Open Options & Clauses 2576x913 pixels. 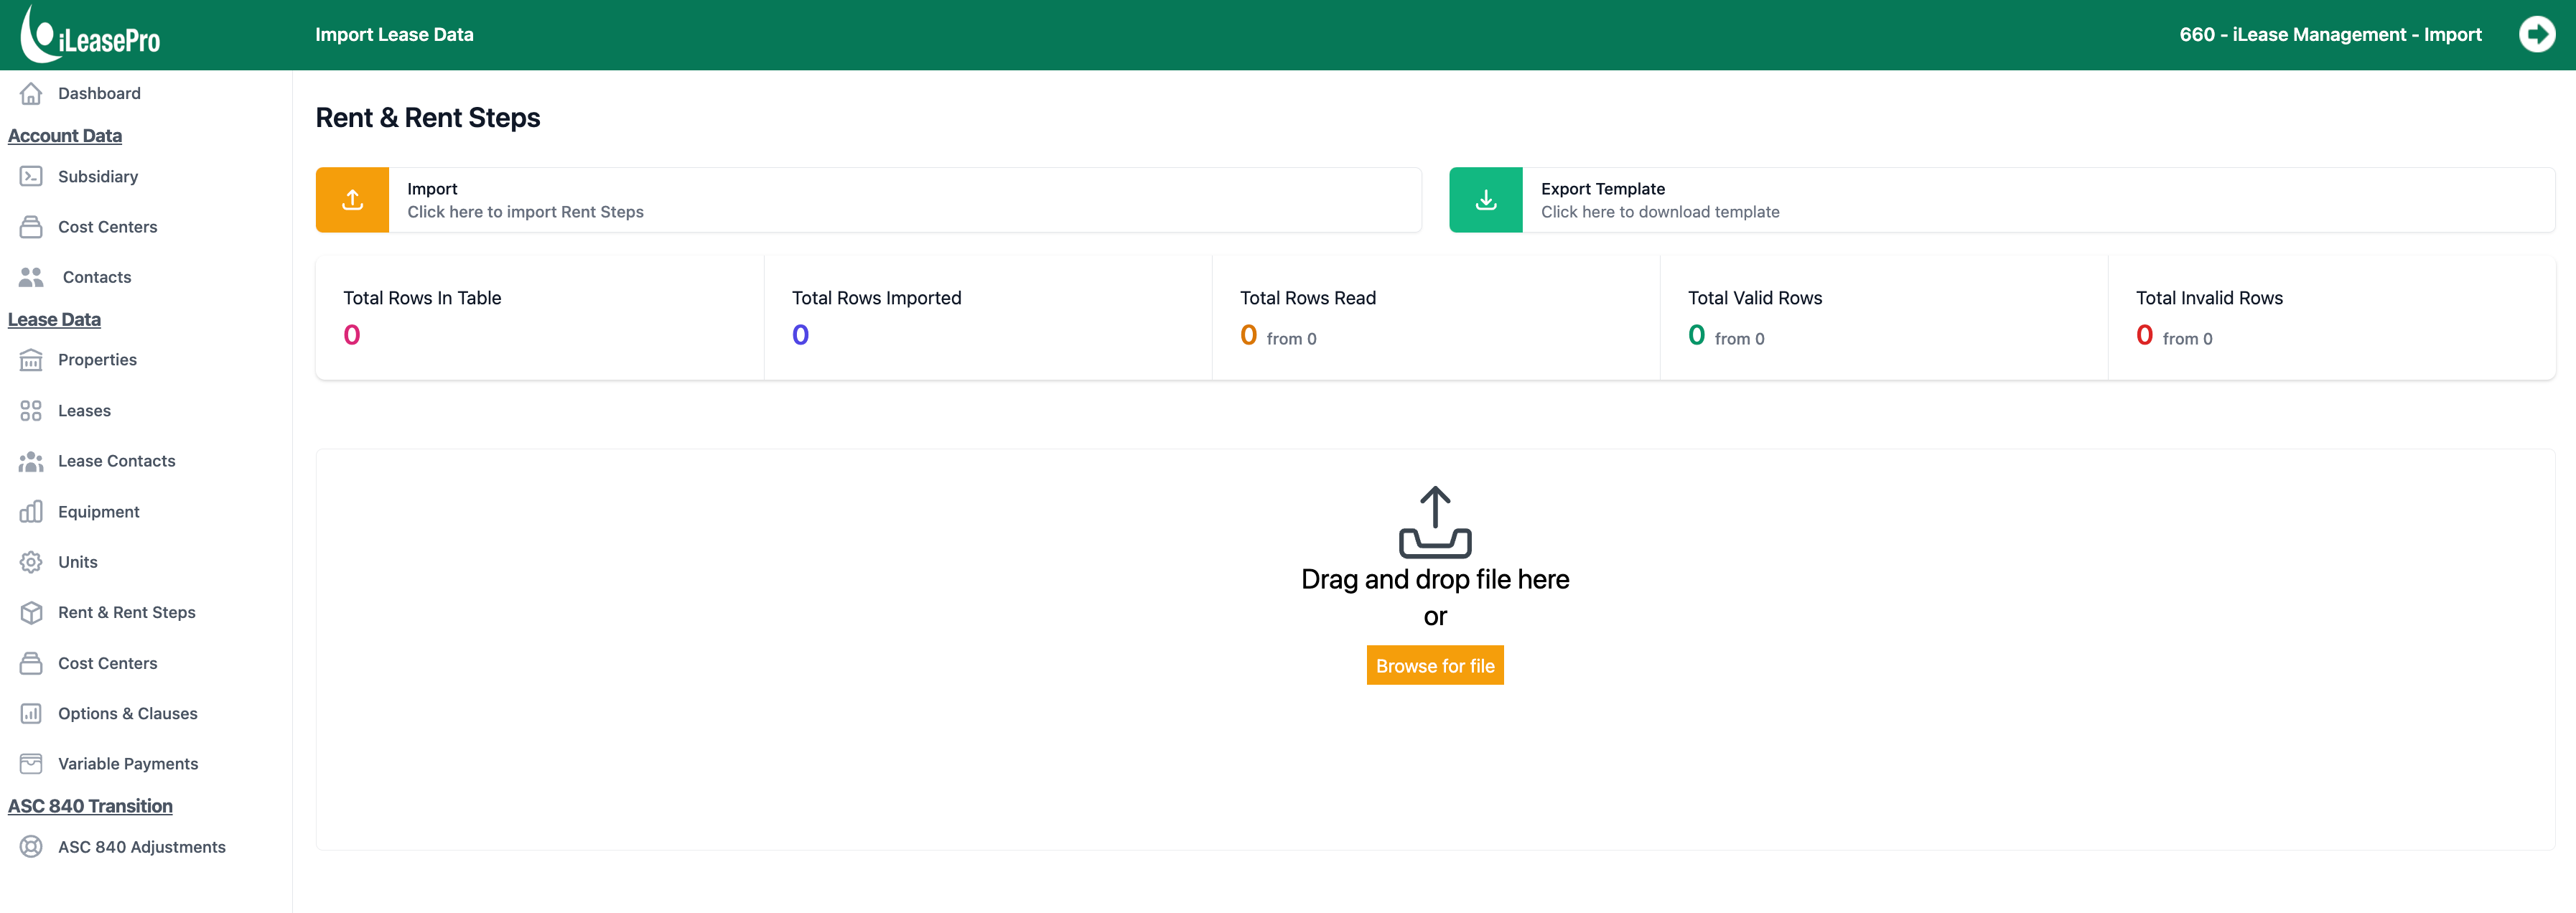click(127, 714)
